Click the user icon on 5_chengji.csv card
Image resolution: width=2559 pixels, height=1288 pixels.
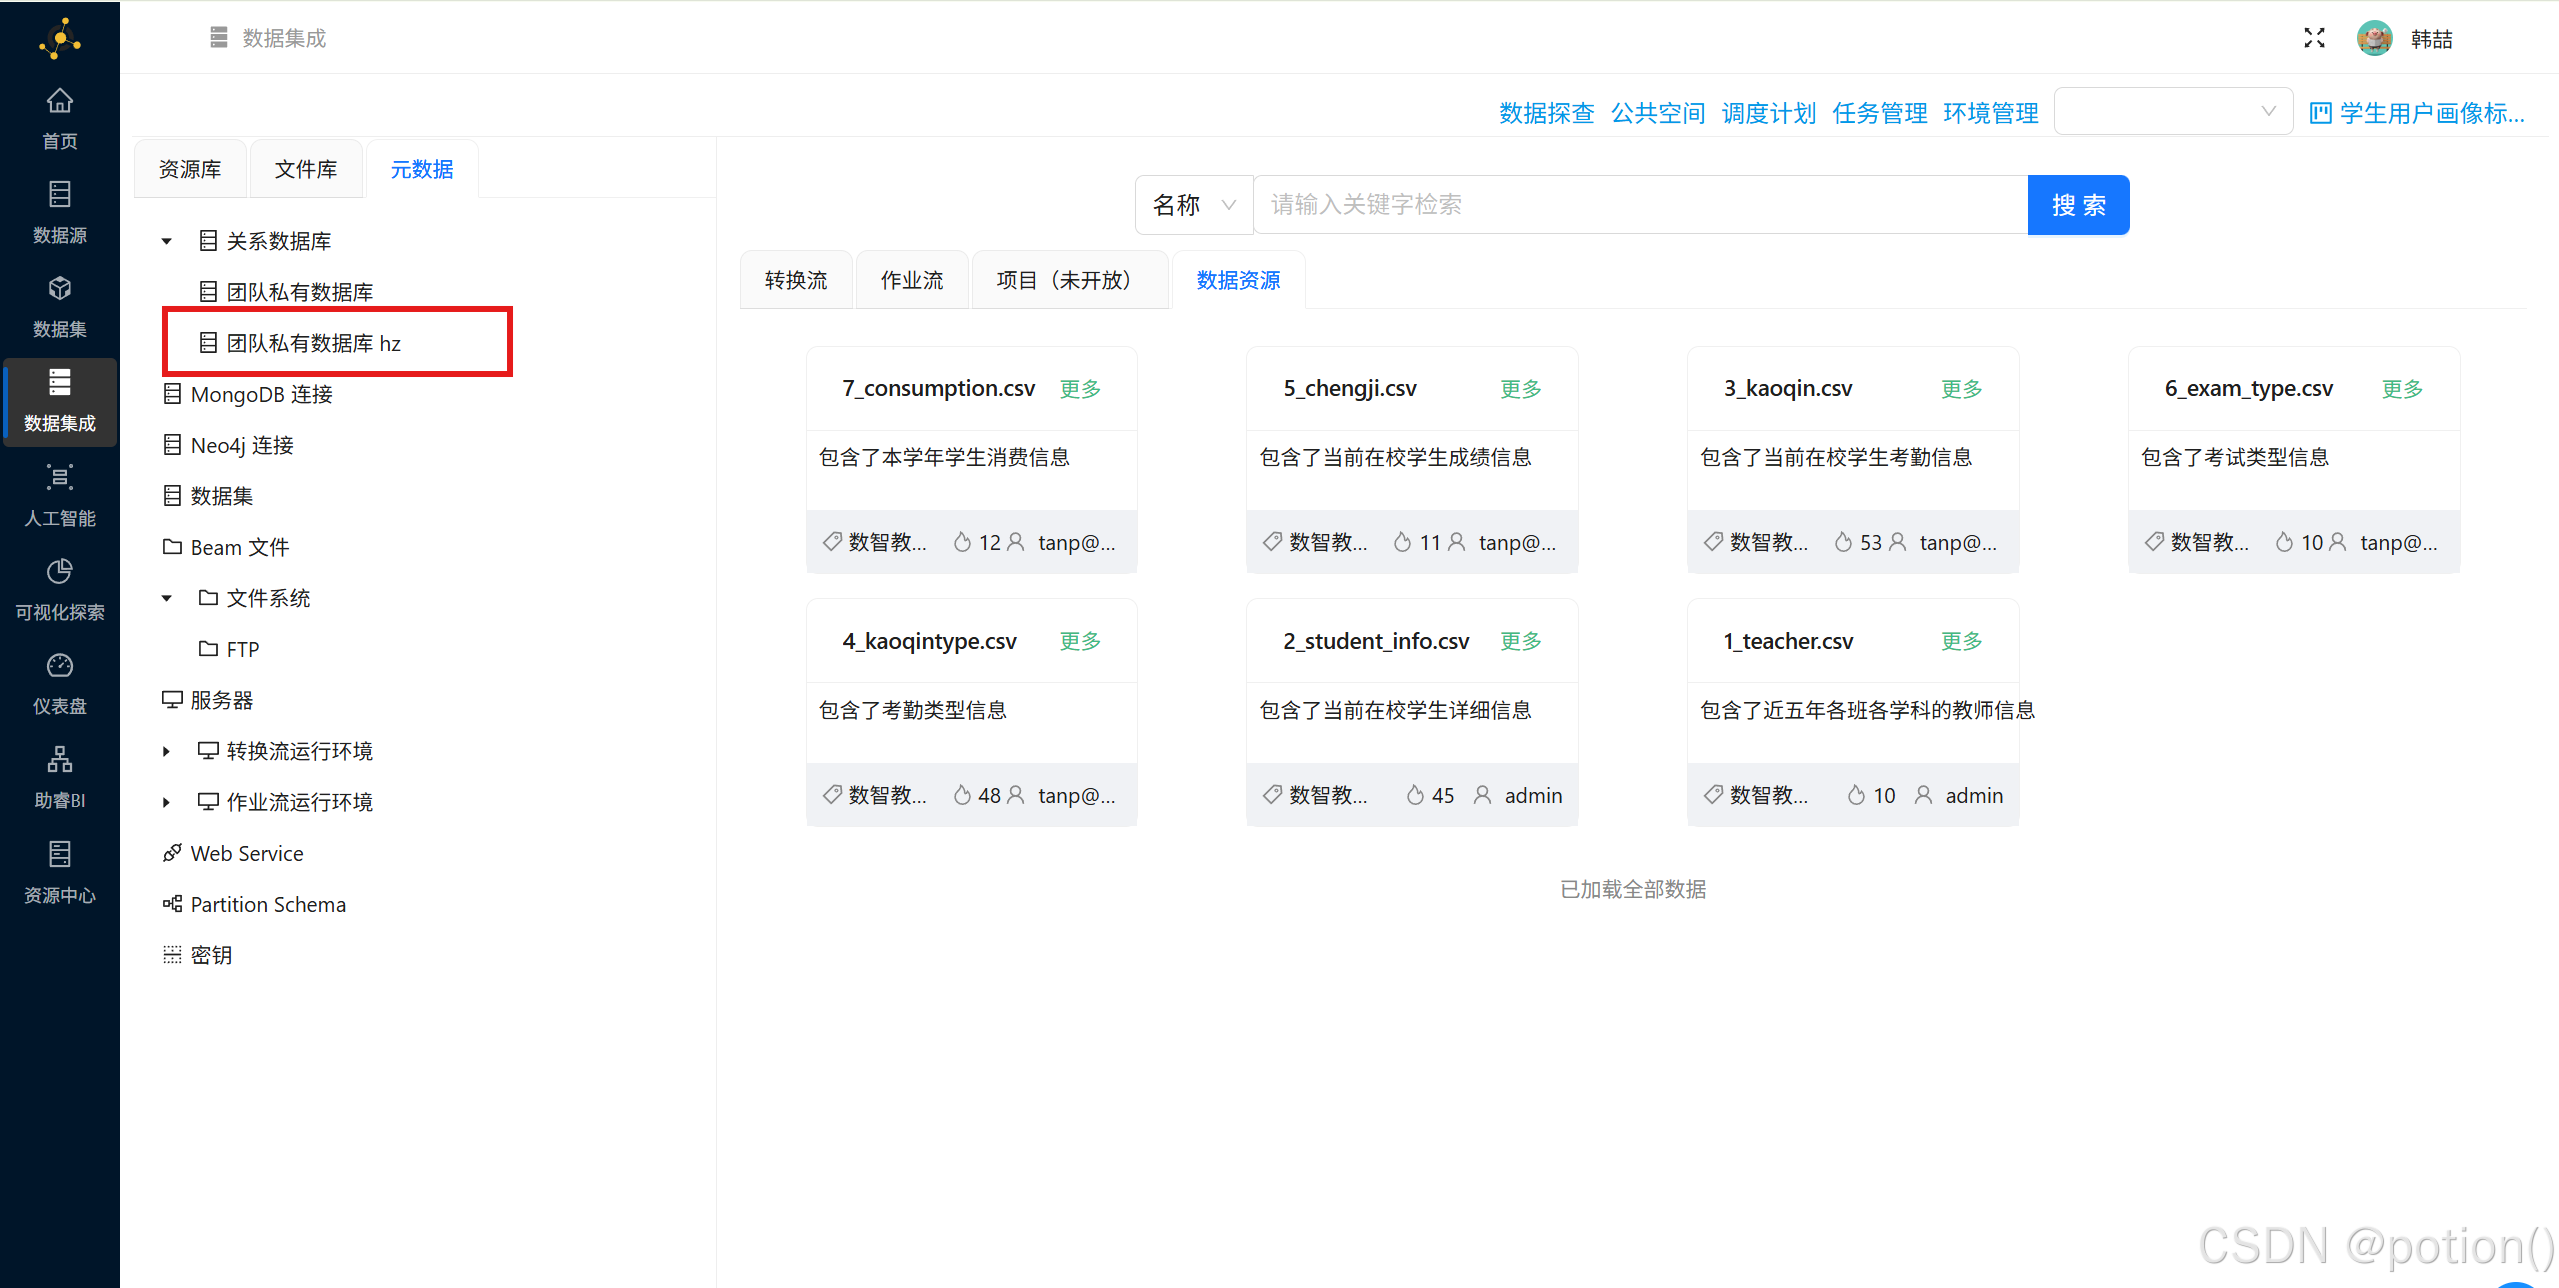tap(1457, 542)
